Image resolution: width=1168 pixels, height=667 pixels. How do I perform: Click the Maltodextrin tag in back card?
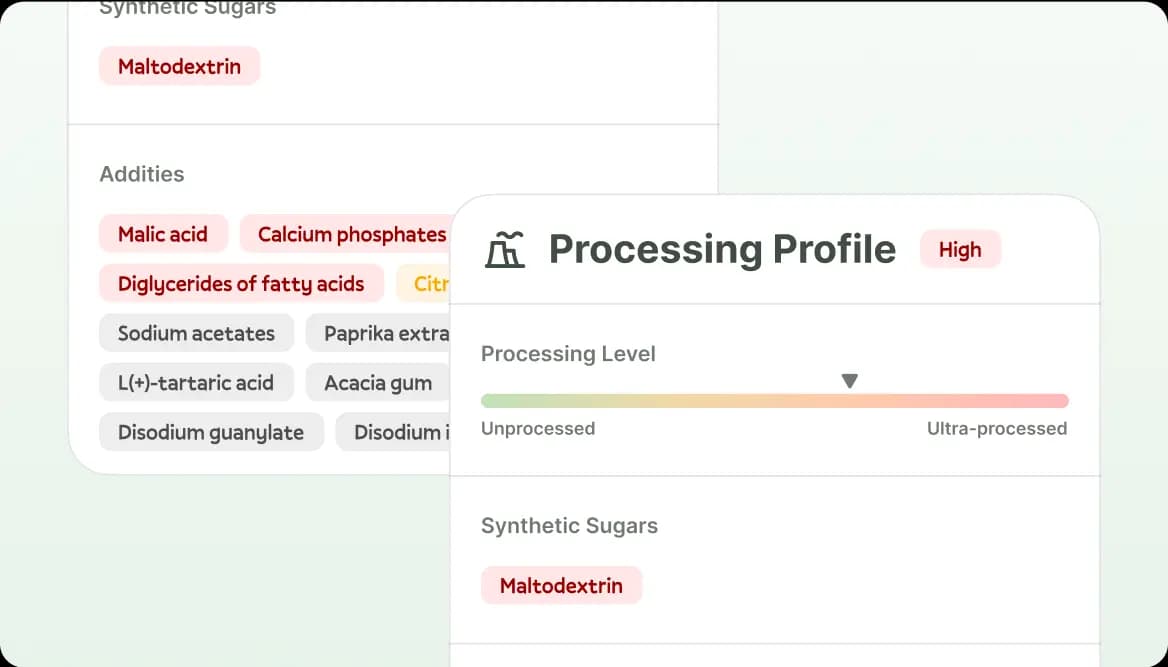179,67
